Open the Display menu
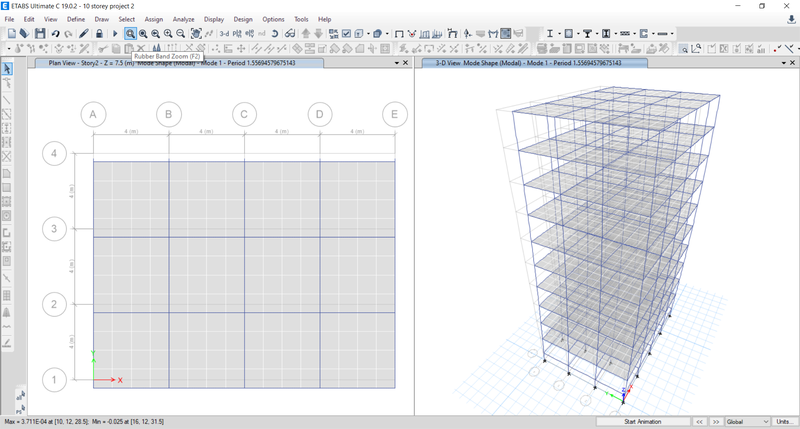Image resolution: width=800 pixels, height=429 pixels. coord(214,19)
